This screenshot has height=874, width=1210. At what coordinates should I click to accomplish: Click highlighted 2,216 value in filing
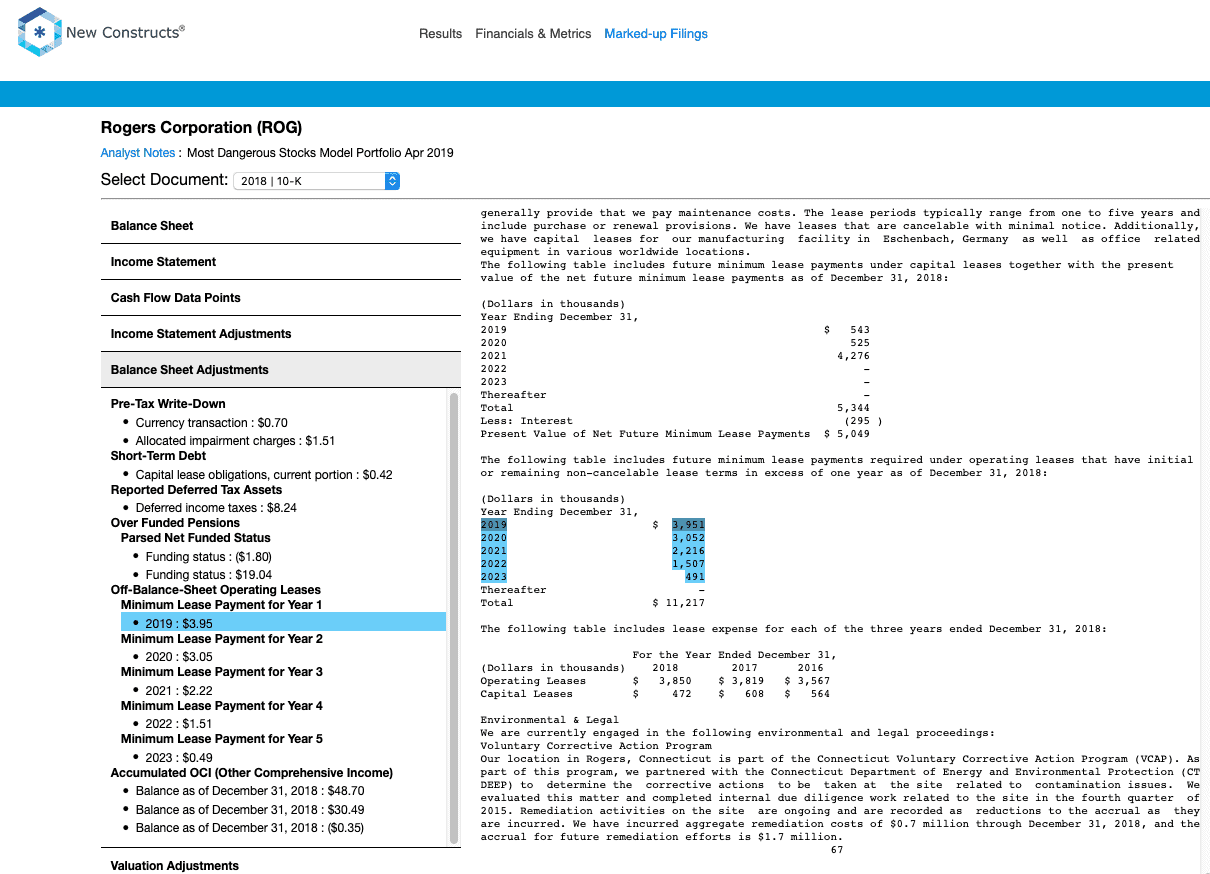point(689,550)
